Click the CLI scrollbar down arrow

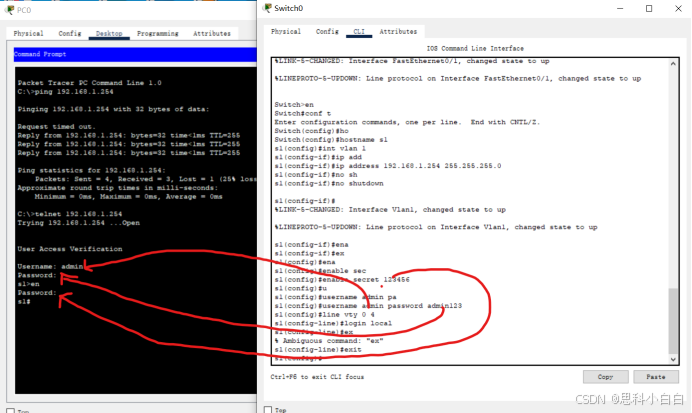click(673, 359)
